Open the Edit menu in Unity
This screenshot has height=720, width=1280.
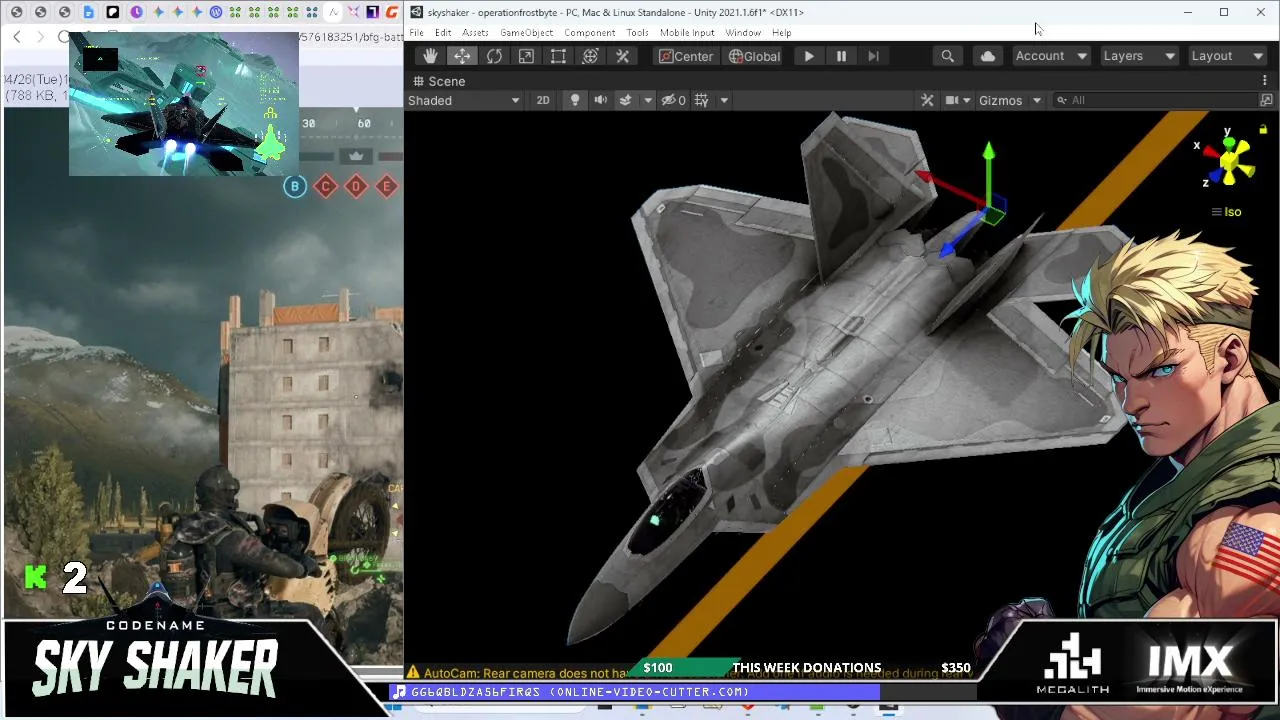point(443,33)
